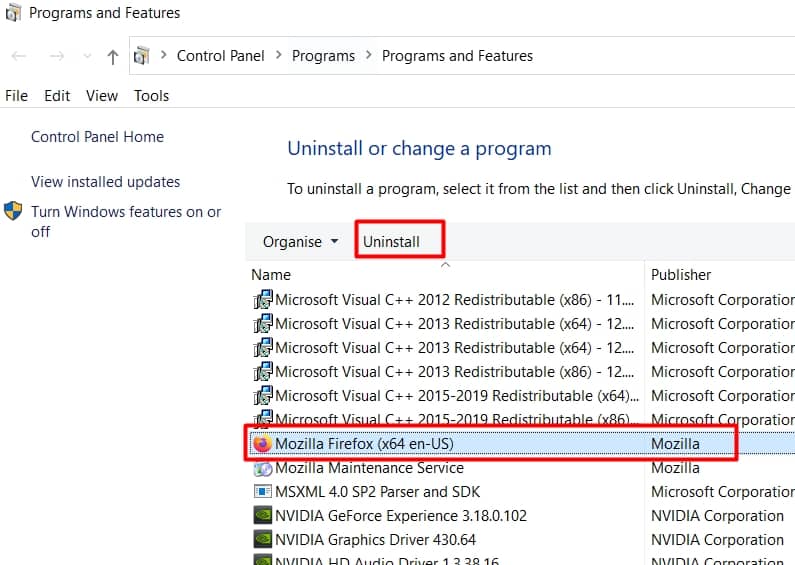
Task: Click Programs and Features breadcrumb
Action: pos(457,55)
